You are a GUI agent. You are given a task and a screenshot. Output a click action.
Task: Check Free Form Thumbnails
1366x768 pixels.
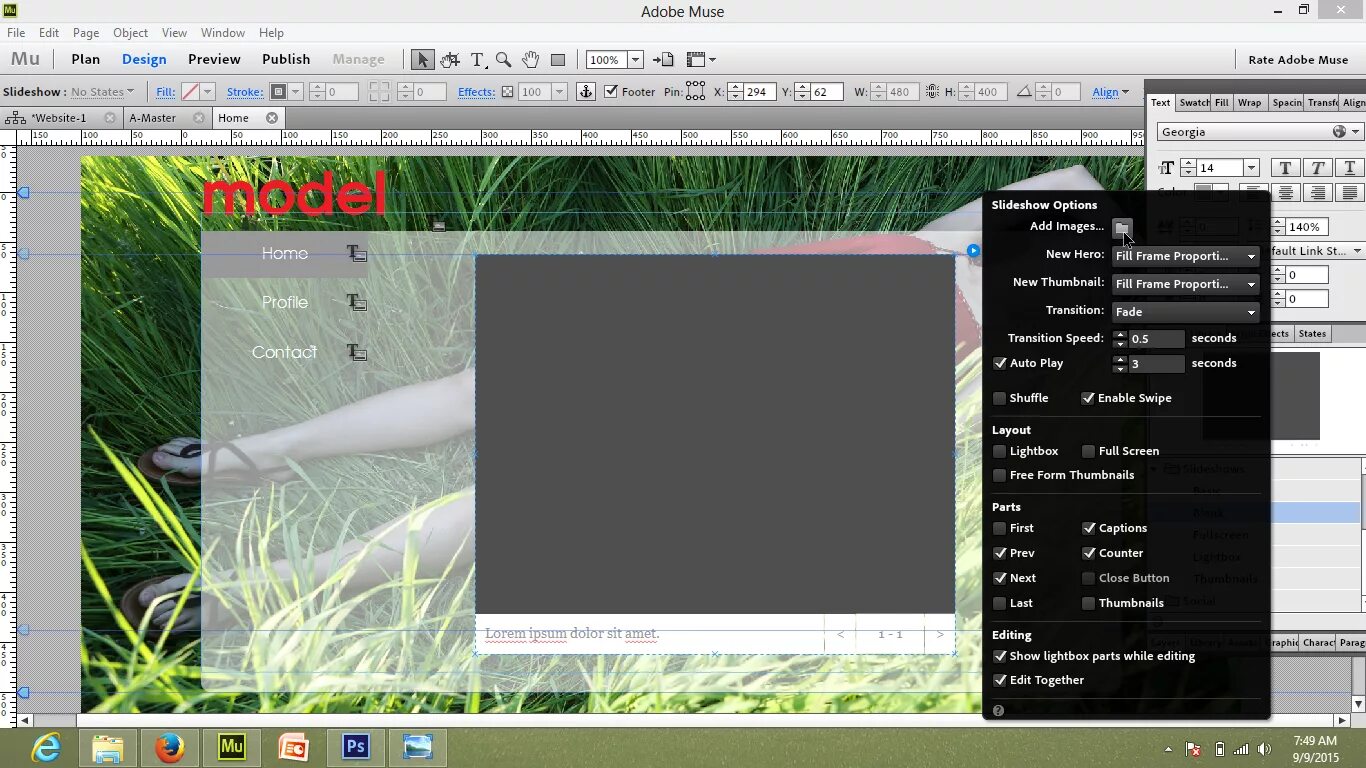click(x=1000, y=475)
